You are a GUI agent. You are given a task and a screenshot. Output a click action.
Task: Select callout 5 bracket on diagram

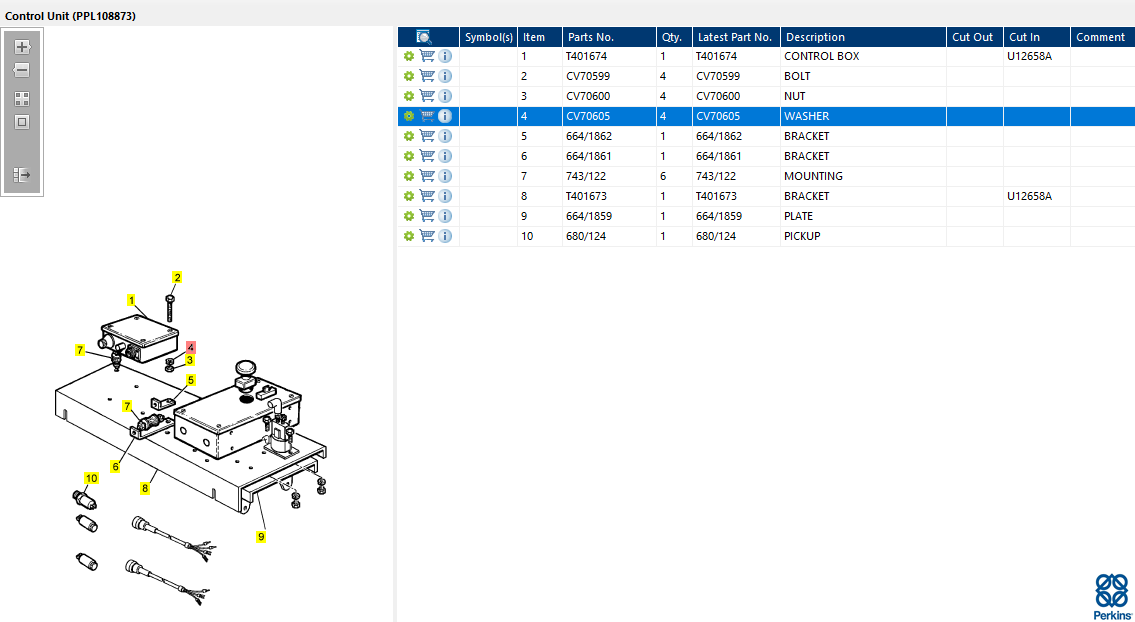pos(191,379)
